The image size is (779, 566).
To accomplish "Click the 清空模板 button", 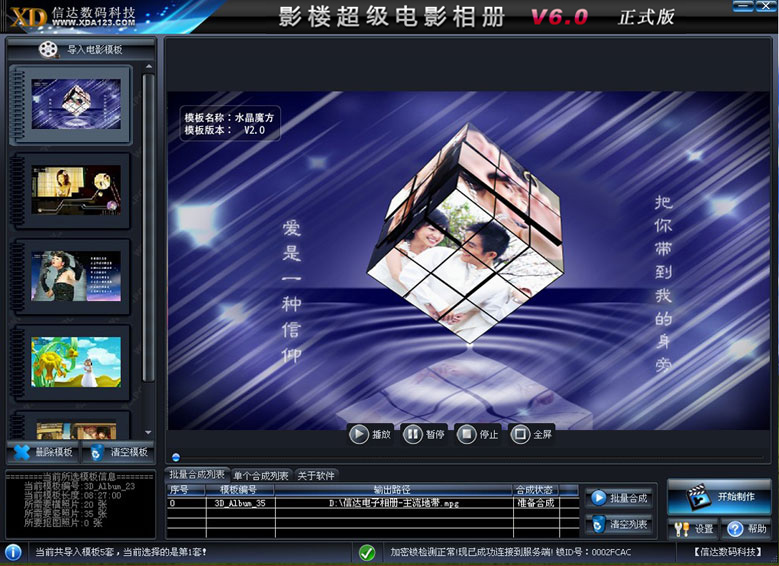I will (x=118, y=452).
